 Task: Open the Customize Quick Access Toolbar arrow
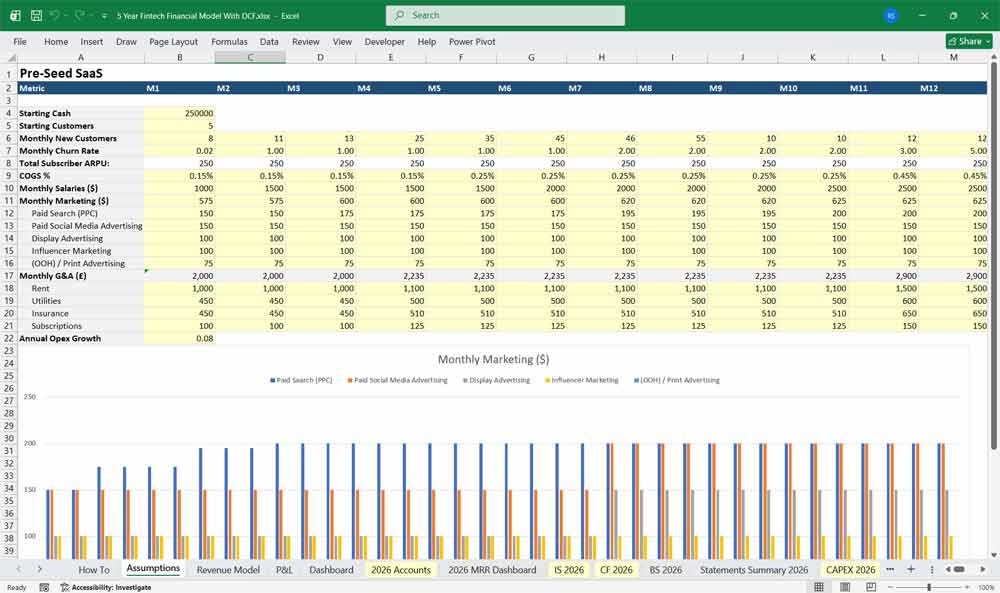point(104,16)
